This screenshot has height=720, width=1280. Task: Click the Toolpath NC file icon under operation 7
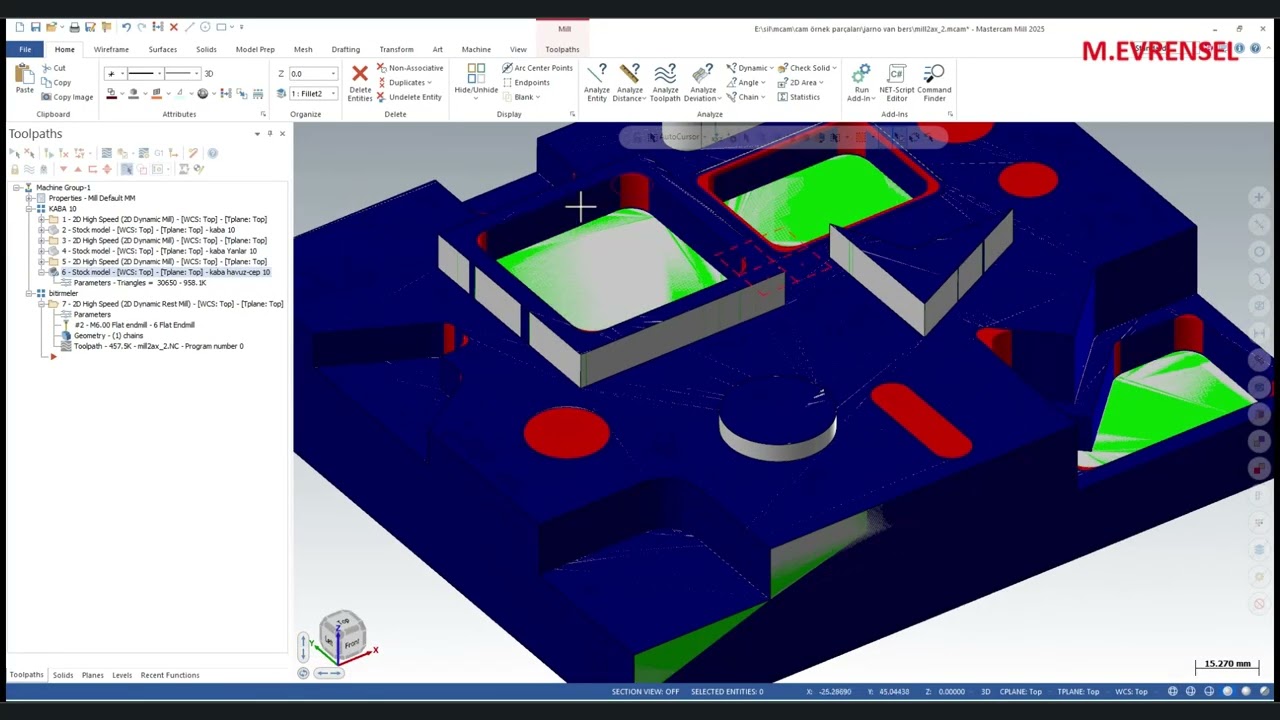click(66, 346)
